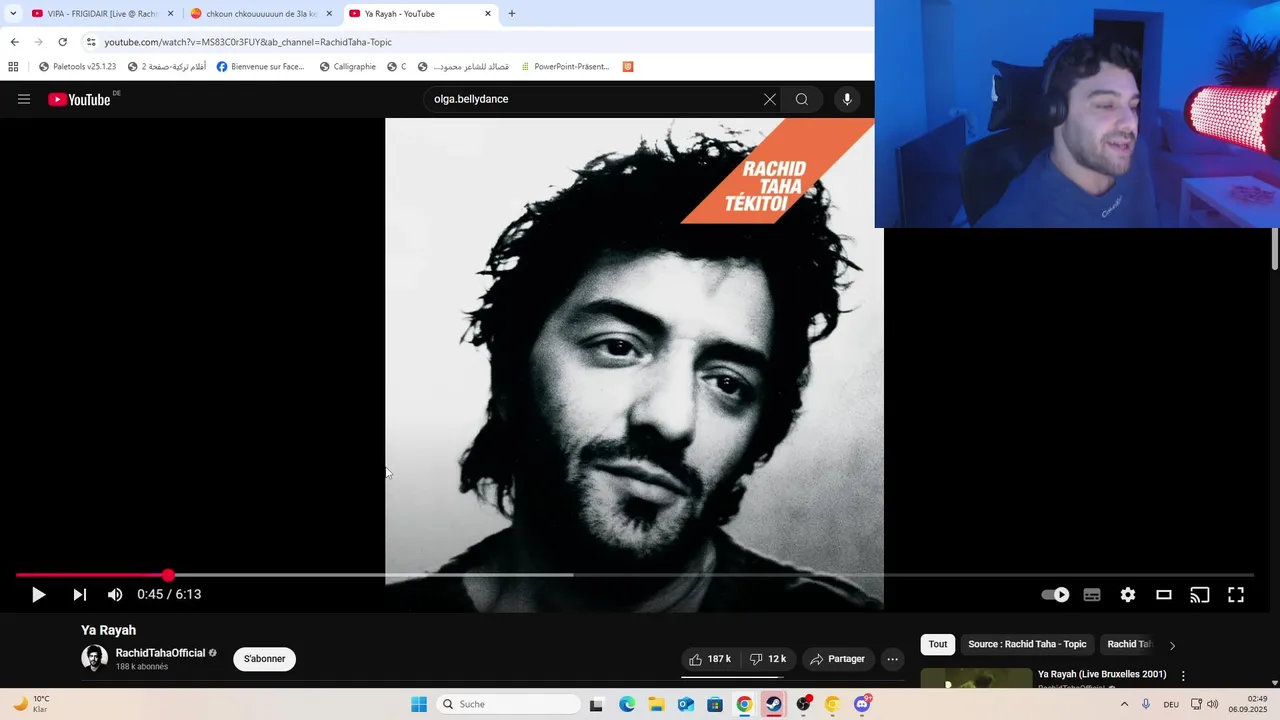Switch to Chrome in taskbar
1280x720 pixels.
pos(744,704)
